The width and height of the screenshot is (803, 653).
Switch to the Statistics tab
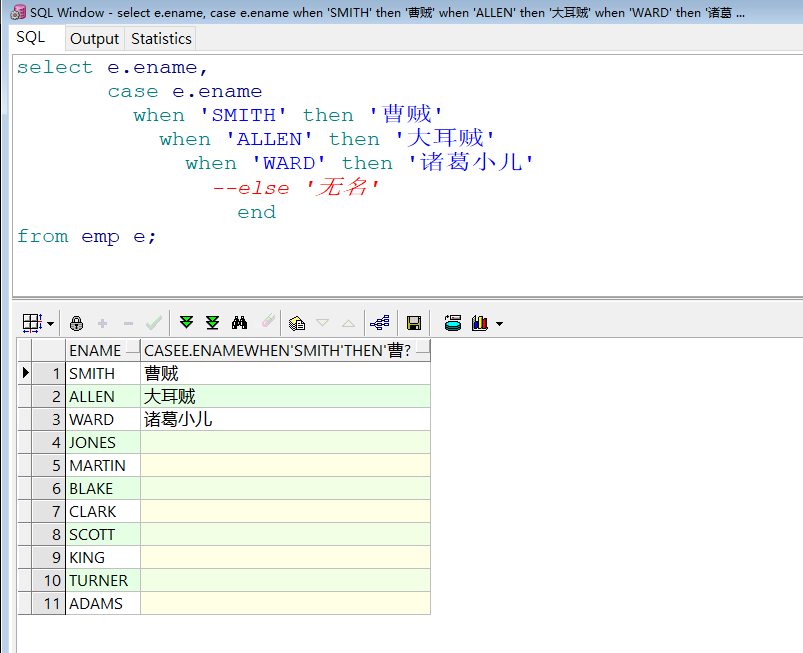161,38
